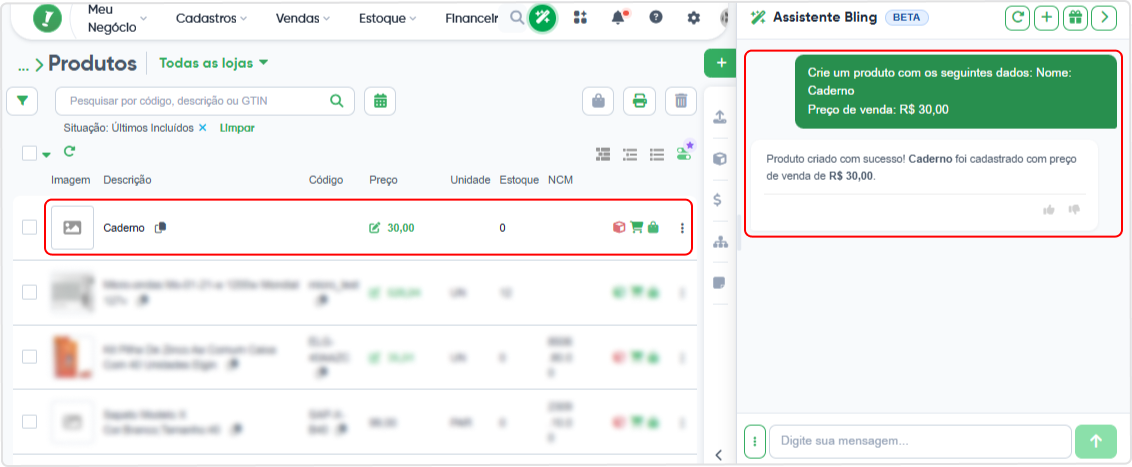Image resolution: width=1132 pixels, height=467 pixels.
Task: Click the green send message arrow button
Action: click(1096, 442)
